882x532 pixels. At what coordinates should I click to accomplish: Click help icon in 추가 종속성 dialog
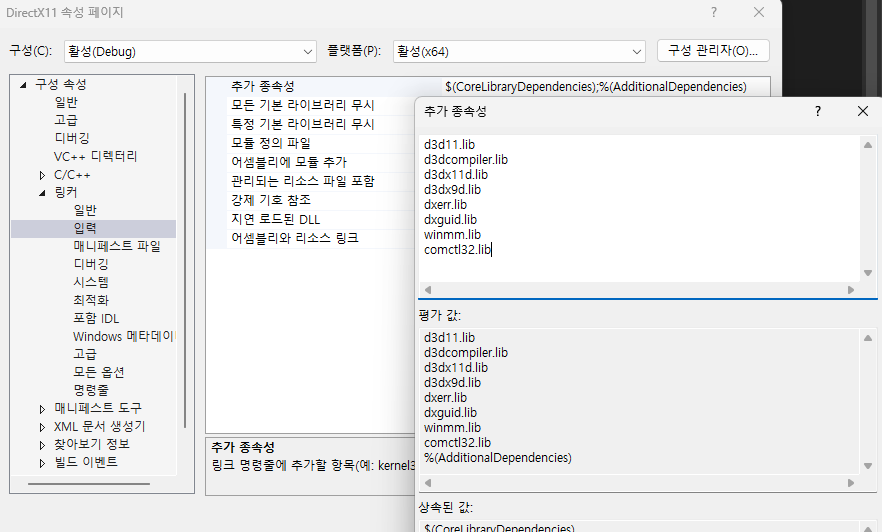pos(818,111)
